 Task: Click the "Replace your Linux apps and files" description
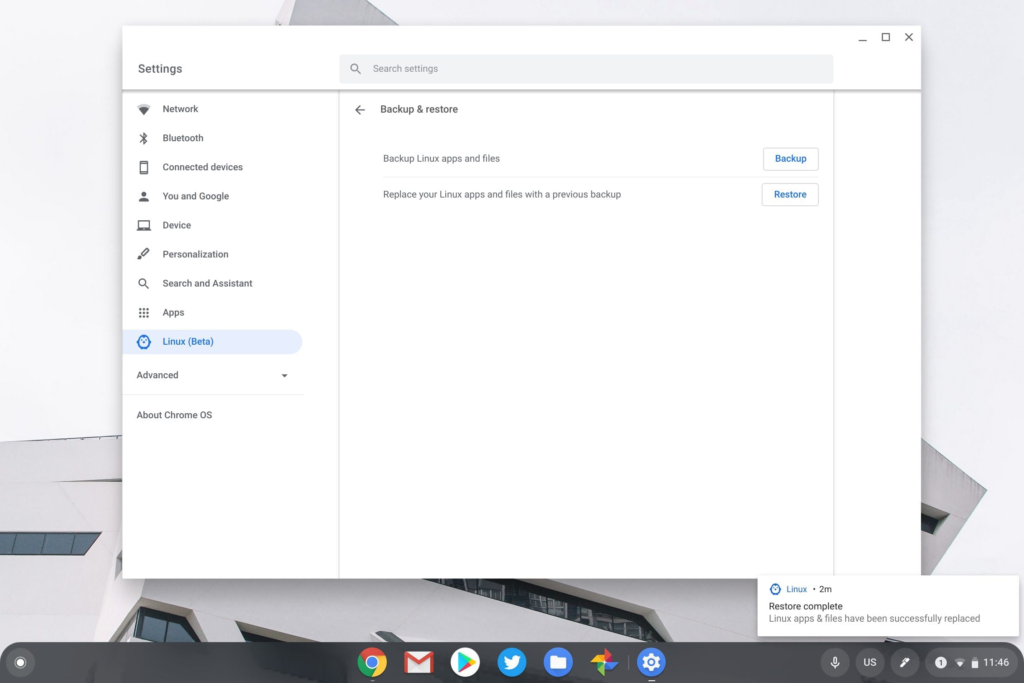[x=502, y=195]
